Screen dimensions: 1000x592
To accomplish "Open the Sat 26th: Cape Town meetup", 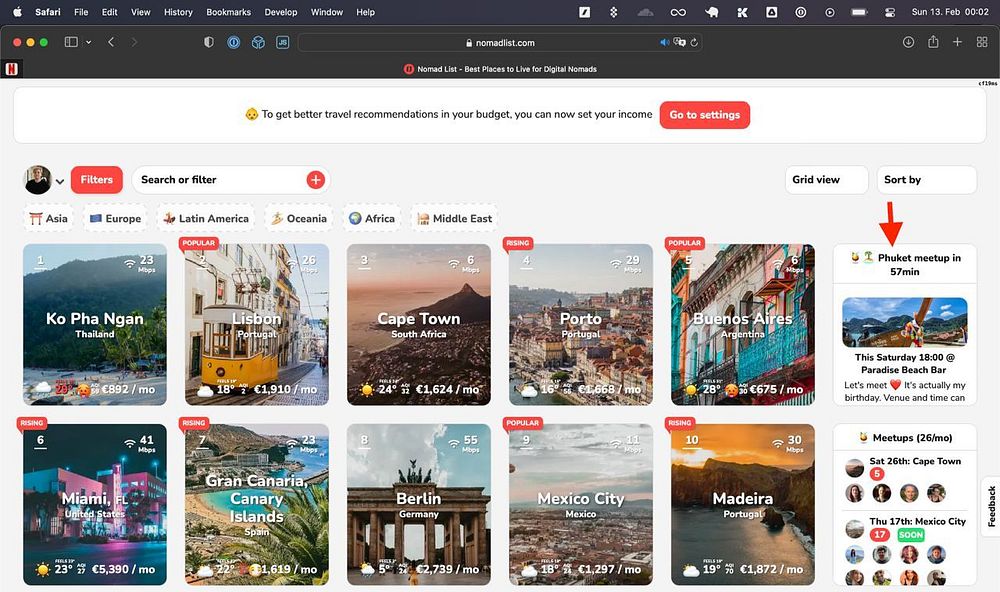I will click(915, 461).
